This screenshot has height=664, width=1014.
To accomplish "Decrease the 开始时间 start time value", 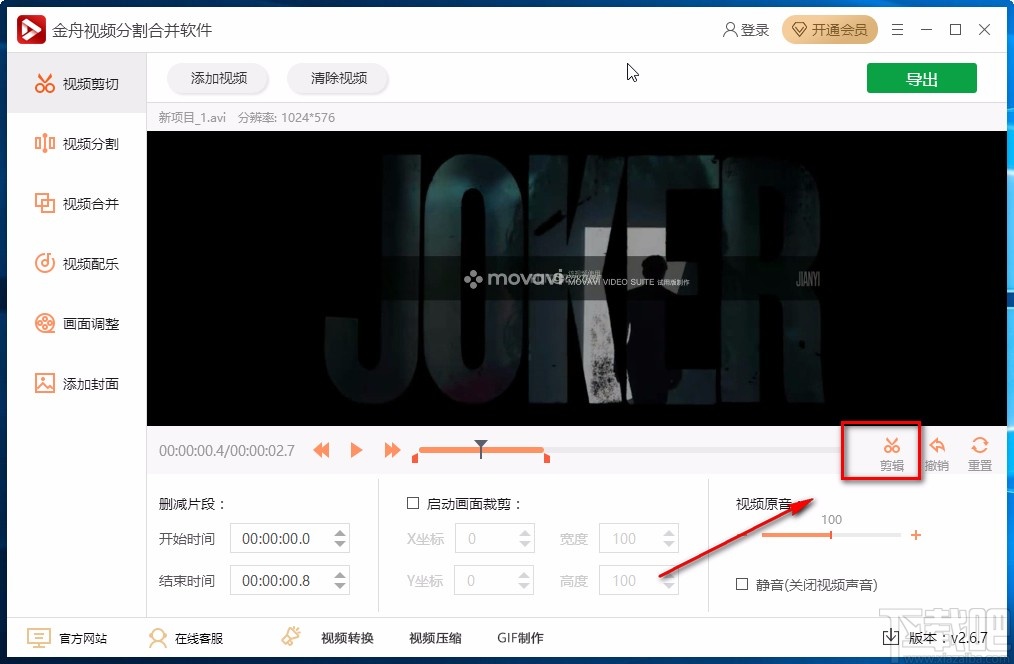I will (x=340, y=544).
